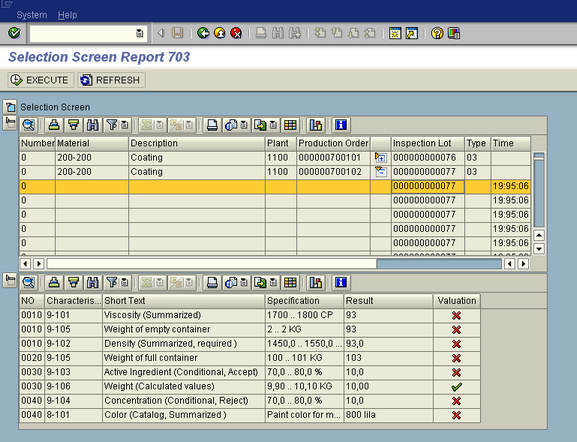Click the blue Information icon in lower grid
The image size is (577, 442).
click(341, 283)
